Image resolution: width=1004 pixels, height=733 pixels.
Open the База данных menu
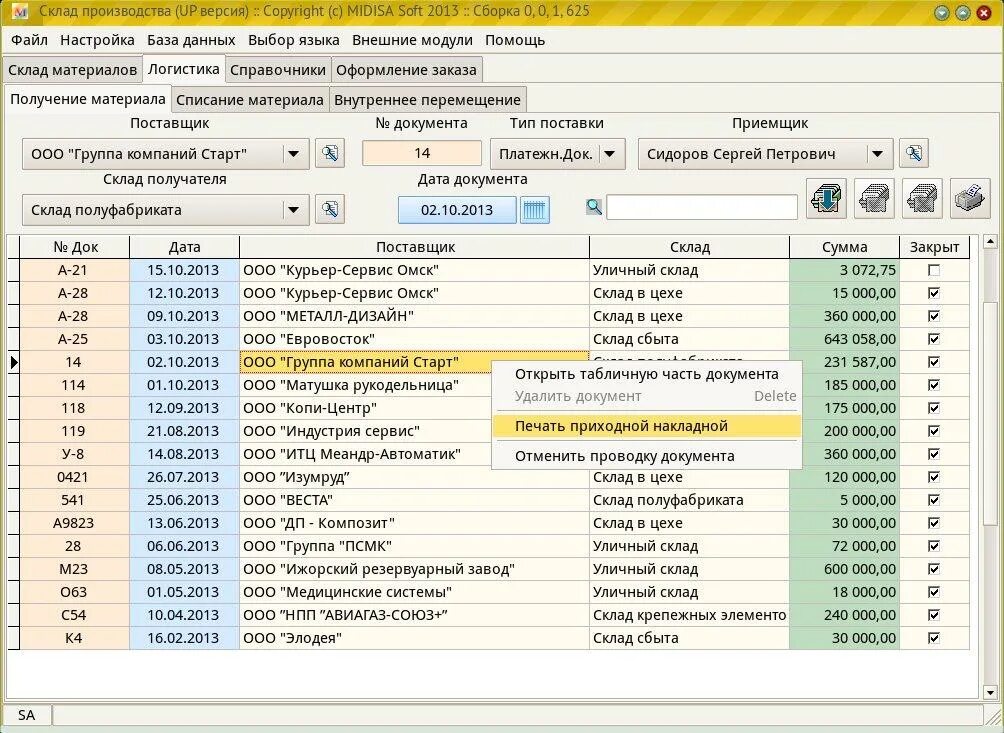191,40
